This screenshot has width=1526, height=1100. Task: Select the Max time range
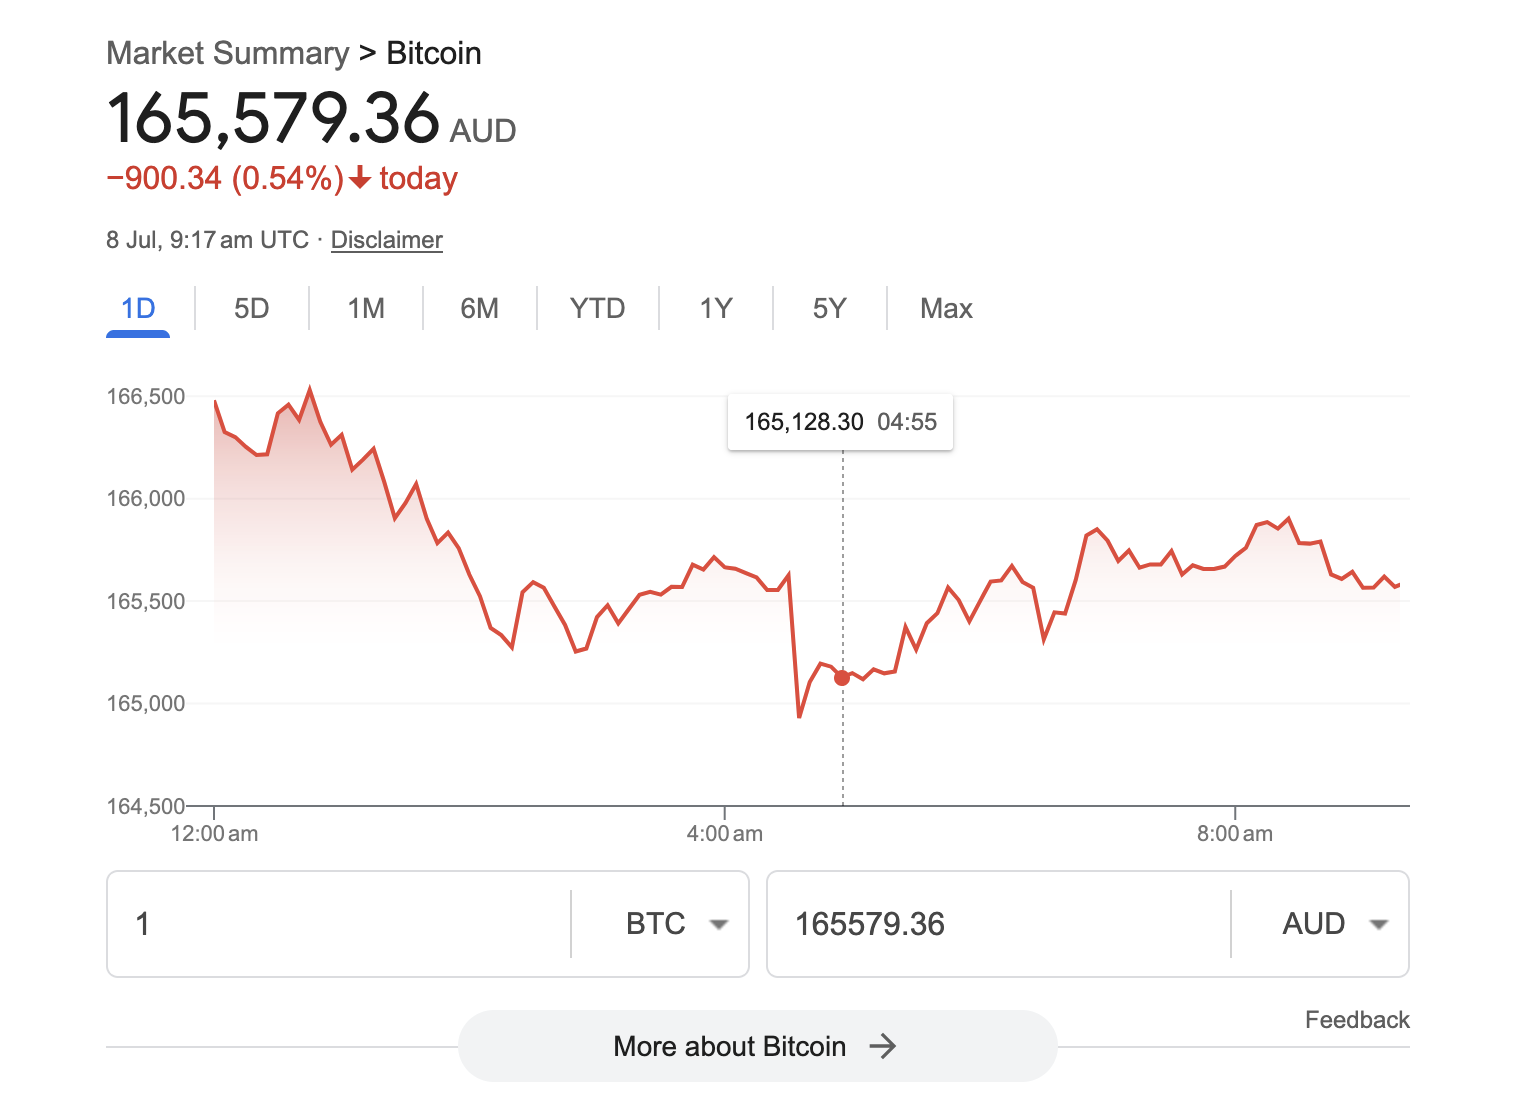(x=946, y=308)
